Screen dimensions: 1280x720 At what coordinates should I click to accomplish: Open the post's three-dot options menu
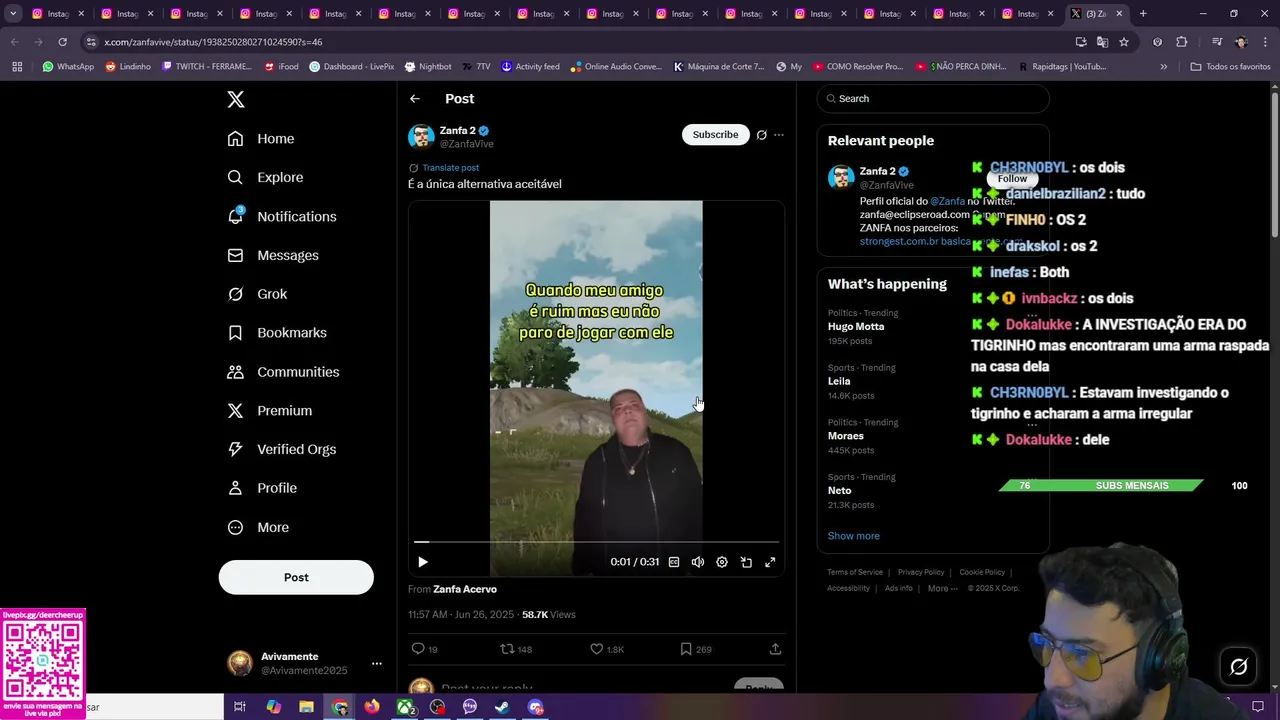click(779, 135)
